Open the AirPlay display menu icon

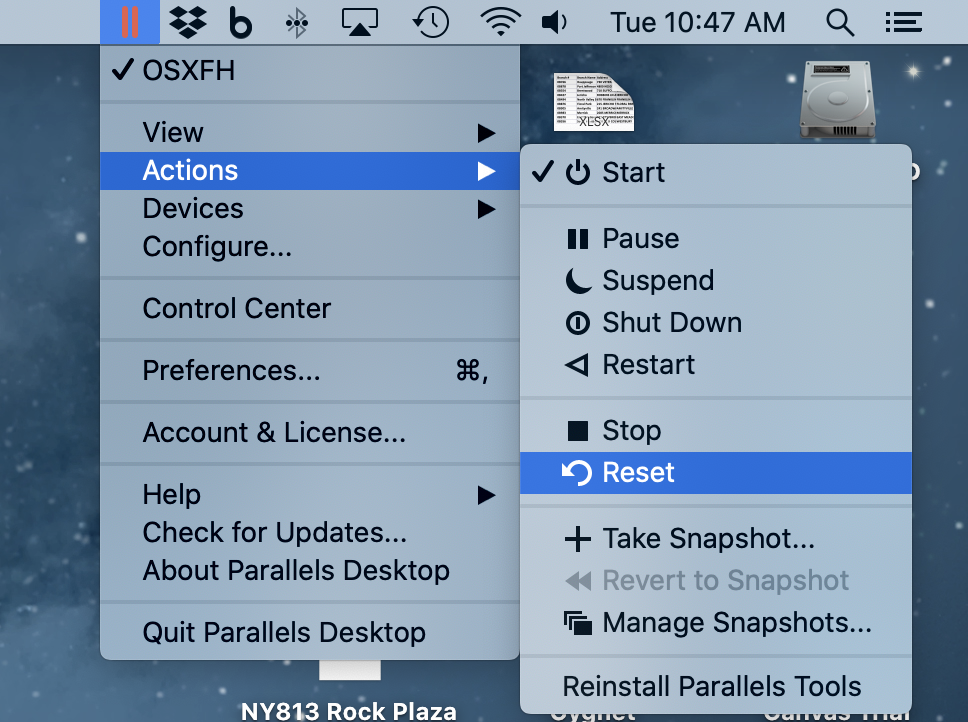pos(360,22)
